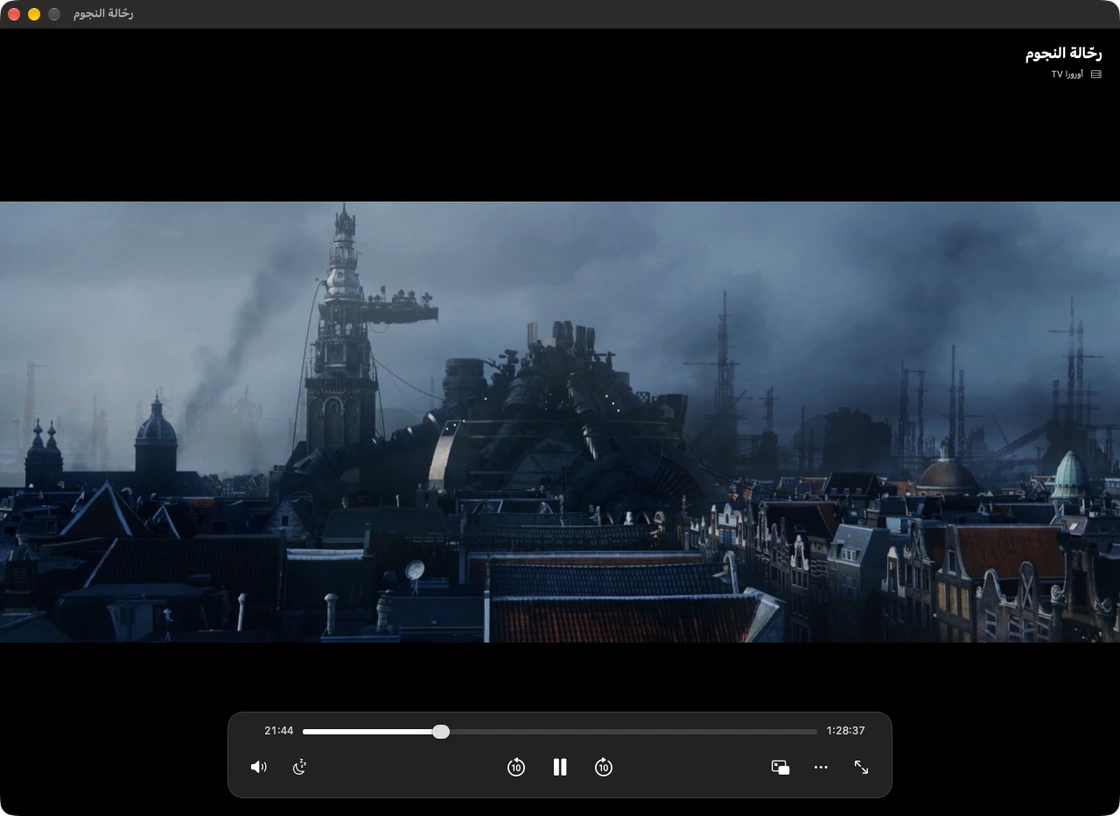Enter full screen with arrows icon
The image size is (1120, 816).
click(x=861, y=767)
